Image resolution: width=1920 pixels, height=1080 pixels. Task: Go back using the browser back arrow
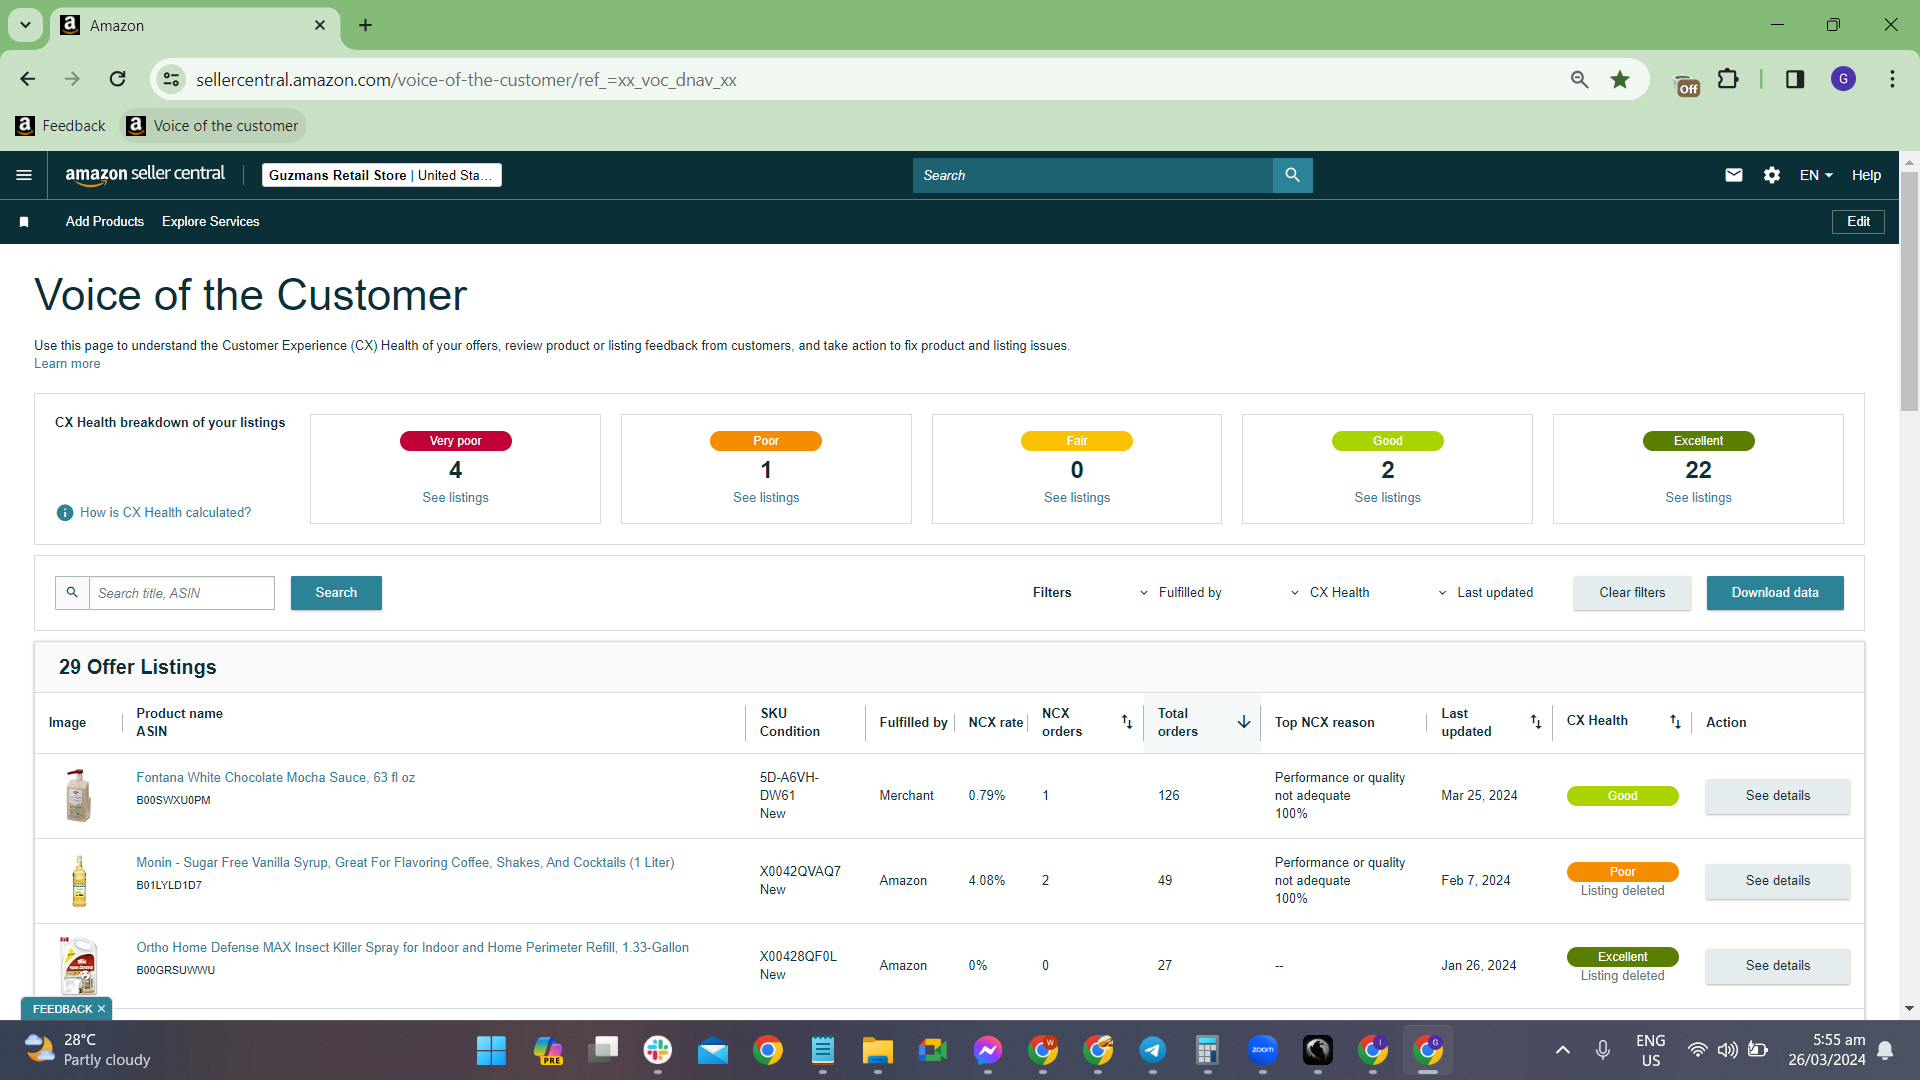click(28, 79)
